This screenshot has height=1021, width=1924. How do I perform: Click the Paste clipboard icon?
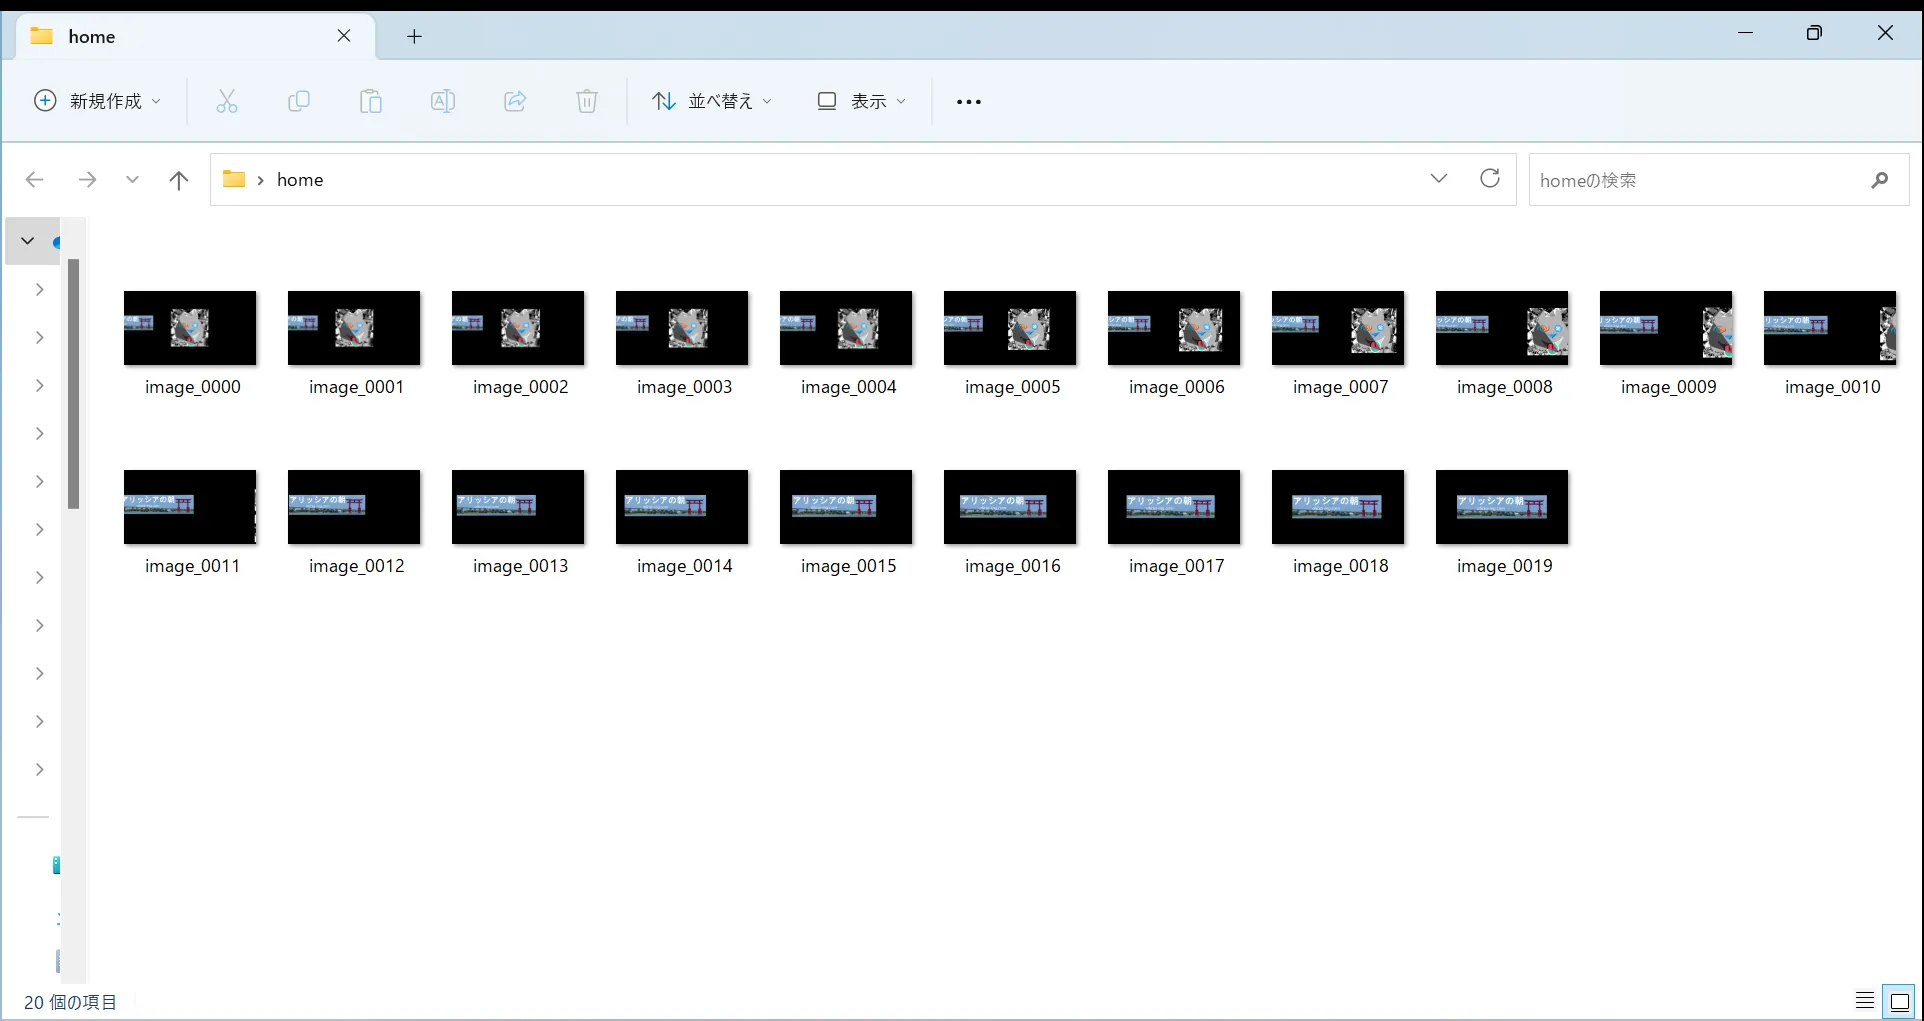tap(371, 101)
